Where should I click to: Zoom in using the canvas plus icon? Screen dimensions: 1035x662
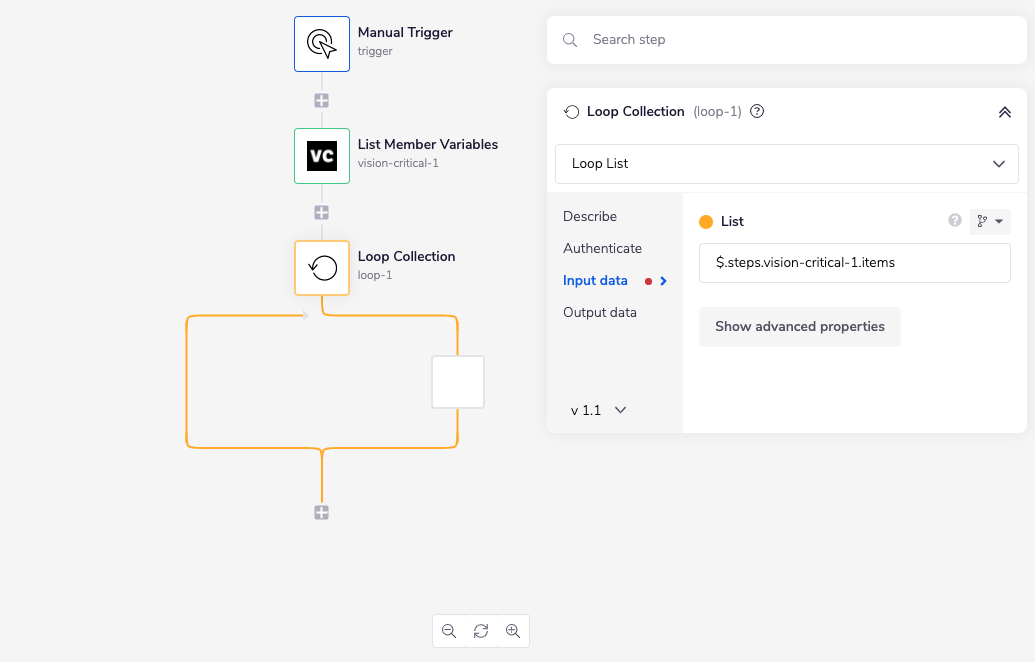coord(513,631)
